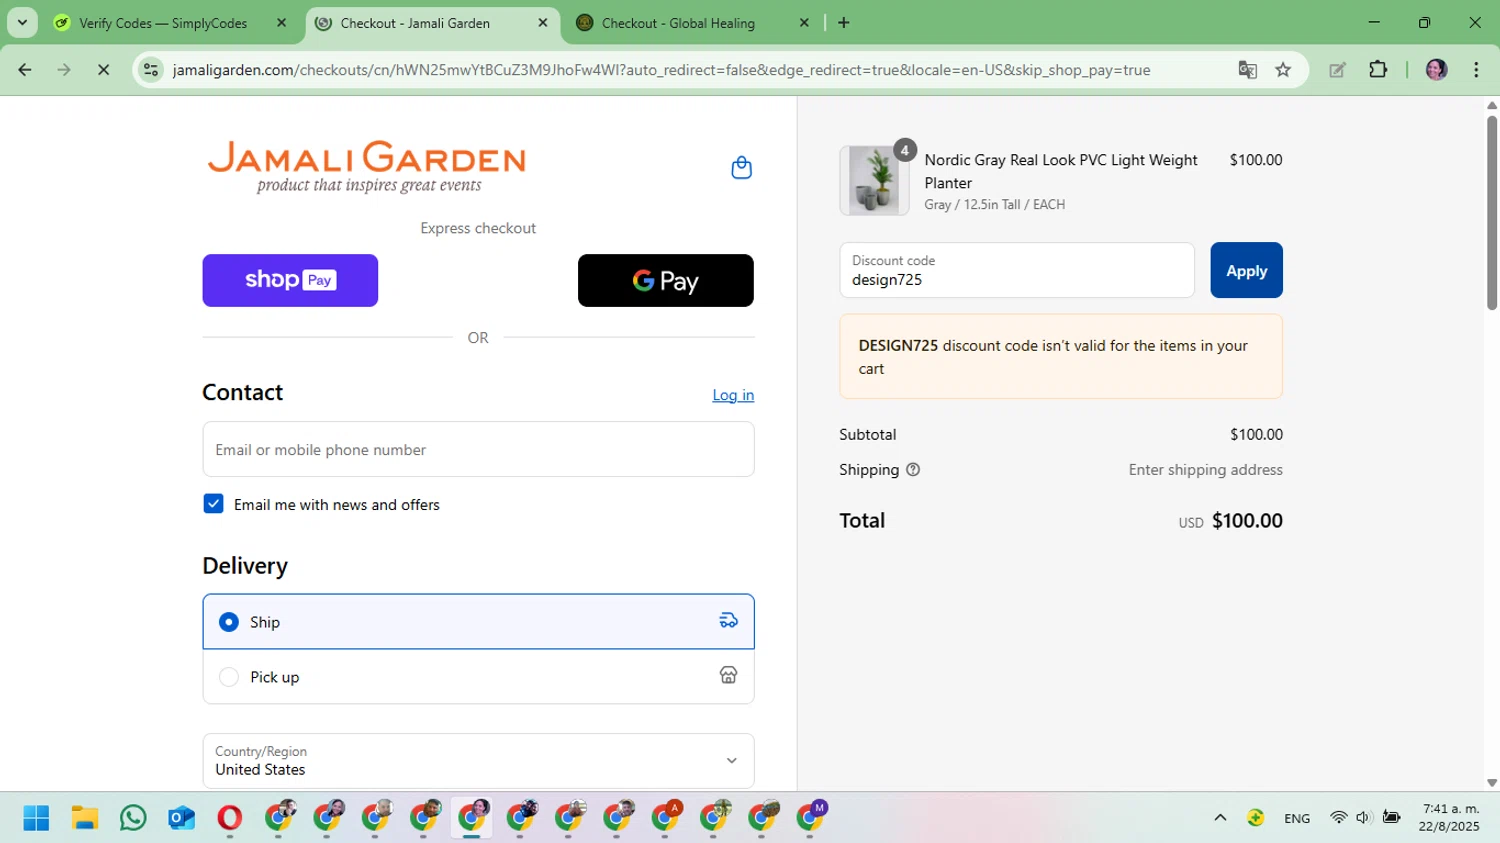
Task: Open Wi-Fi network settings in tray
Action: pos(1338,818)
